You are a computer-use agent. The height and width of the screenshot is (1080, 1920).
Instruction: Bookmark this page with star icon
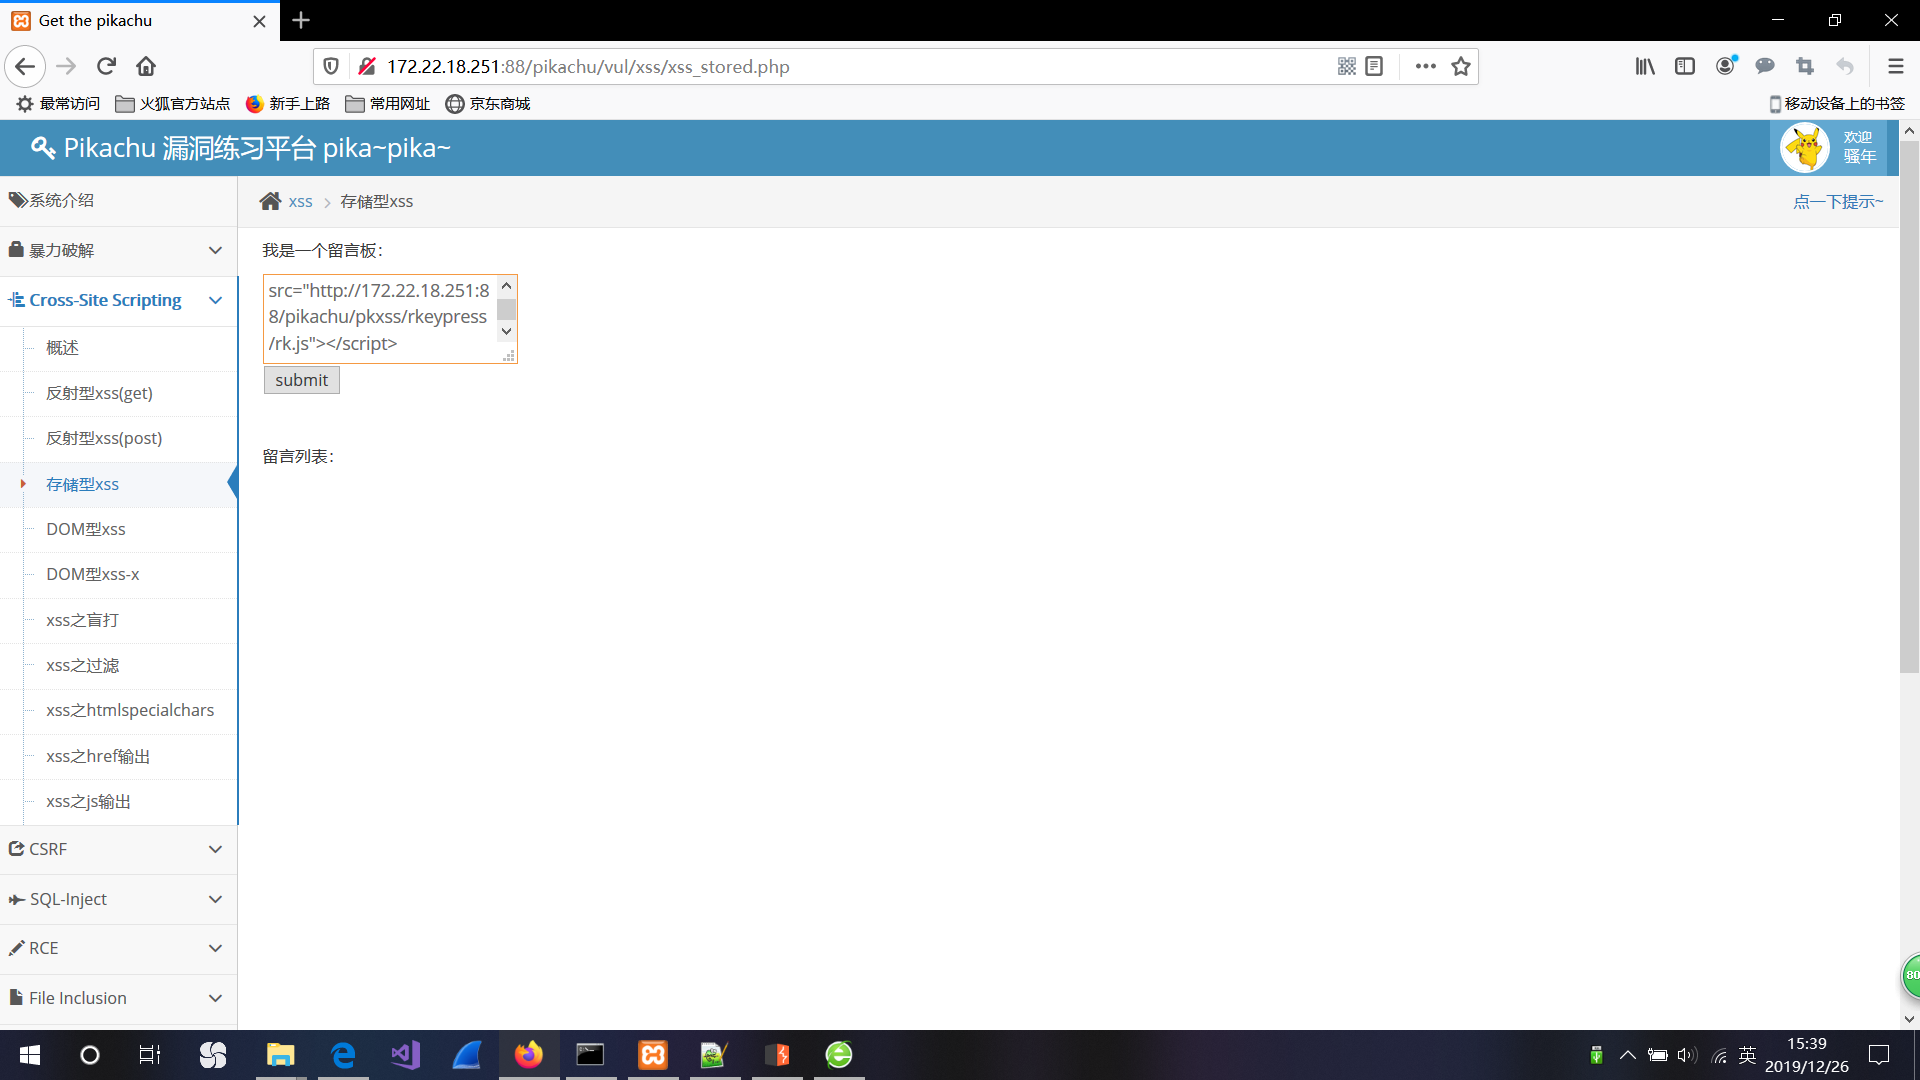pos(1461,66)
